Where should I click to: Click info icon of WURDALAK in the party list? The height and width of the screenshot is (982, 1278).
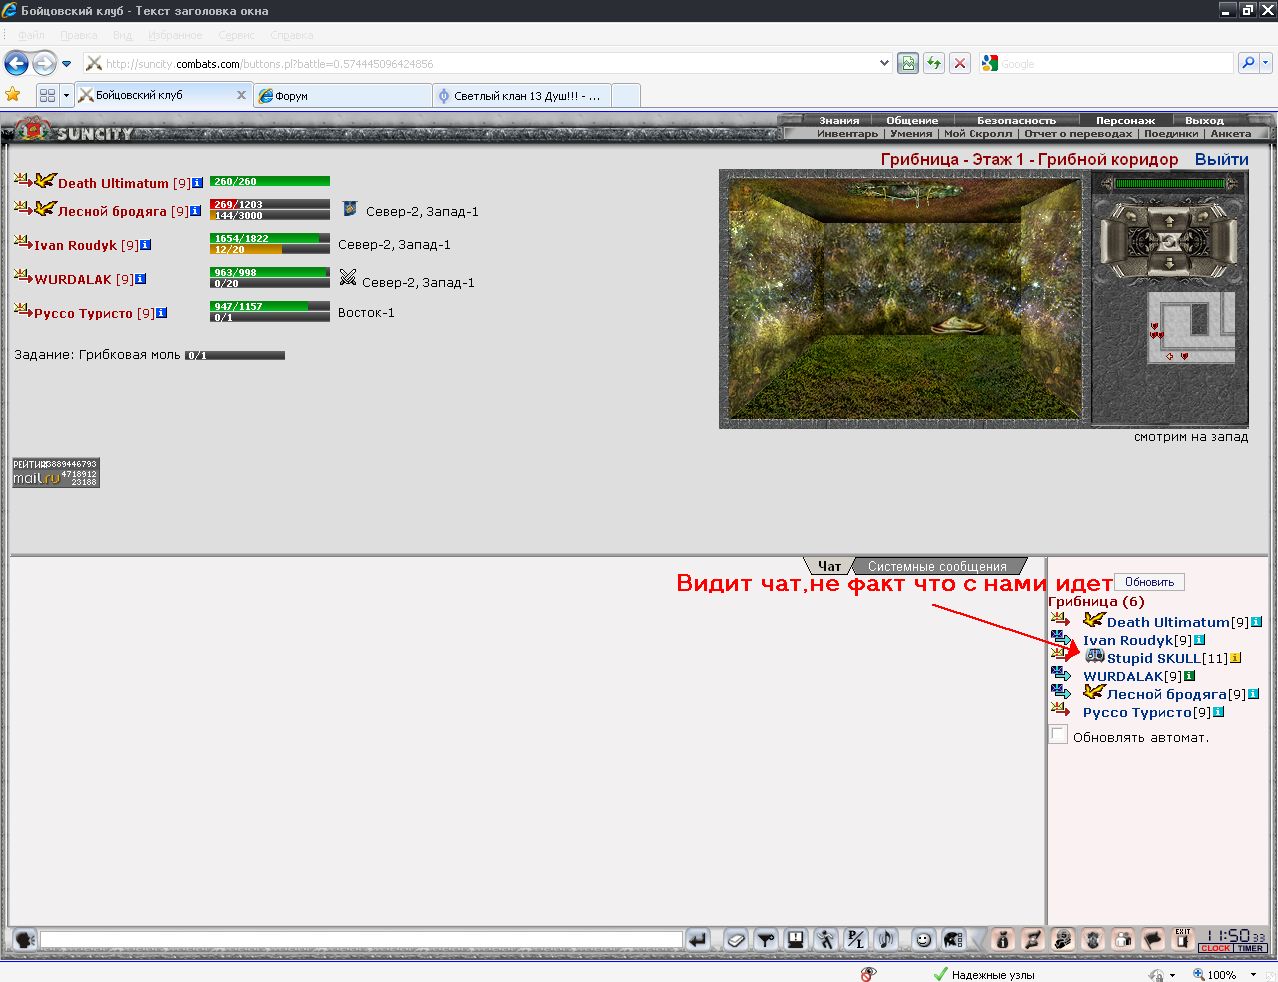141,279
